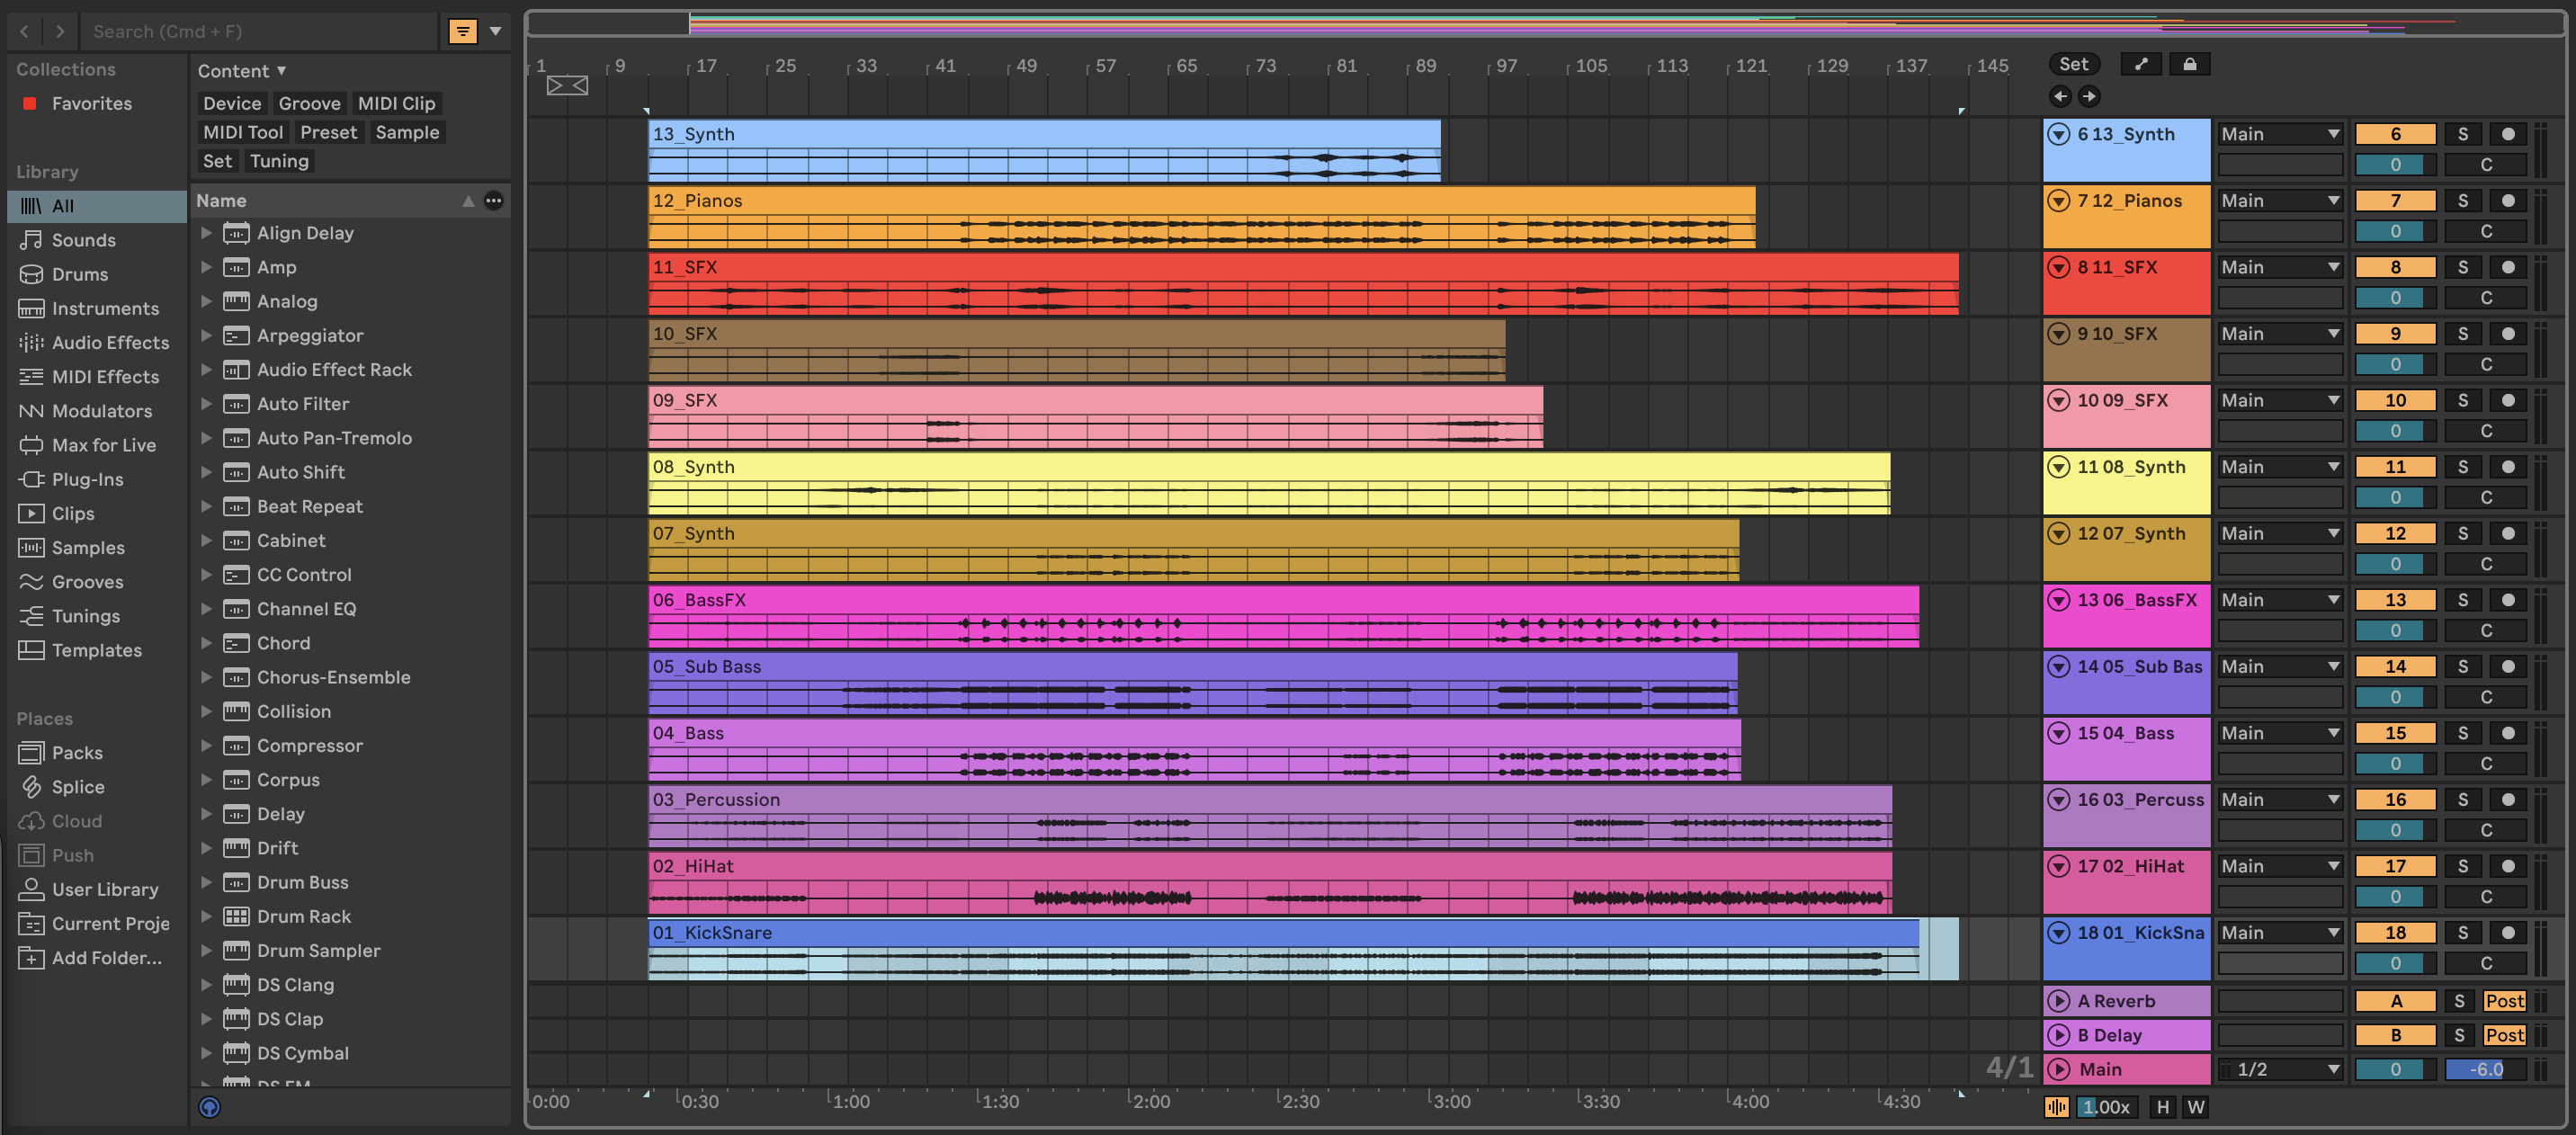Select the Tuning content filter tag

point(279,161)
